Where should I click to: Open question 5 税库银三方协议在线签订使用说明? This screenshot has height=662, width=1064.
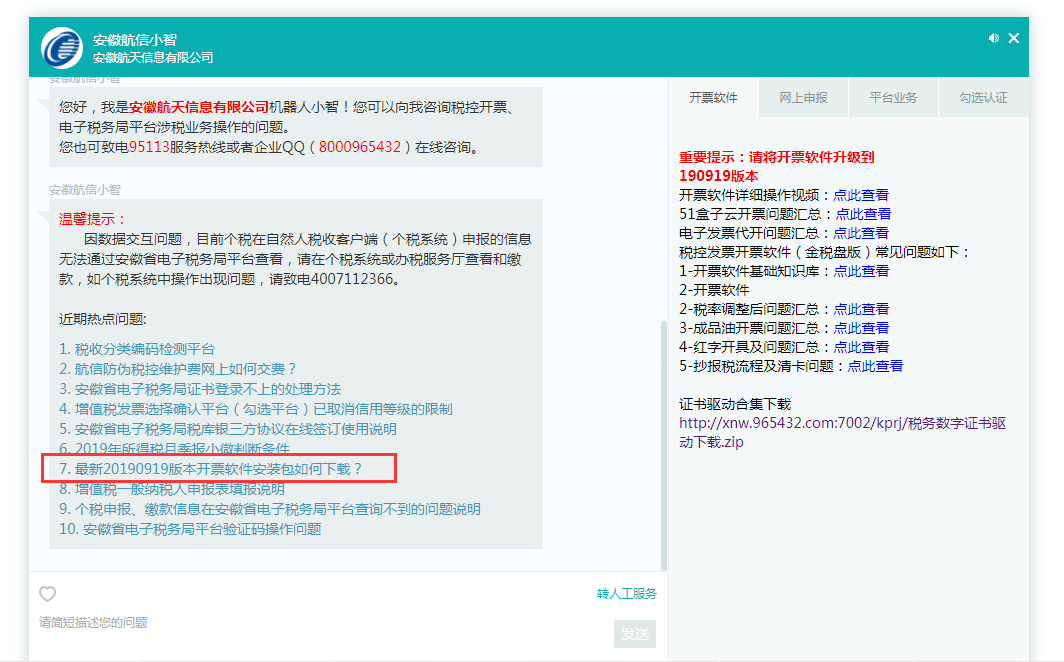point(228,429)
